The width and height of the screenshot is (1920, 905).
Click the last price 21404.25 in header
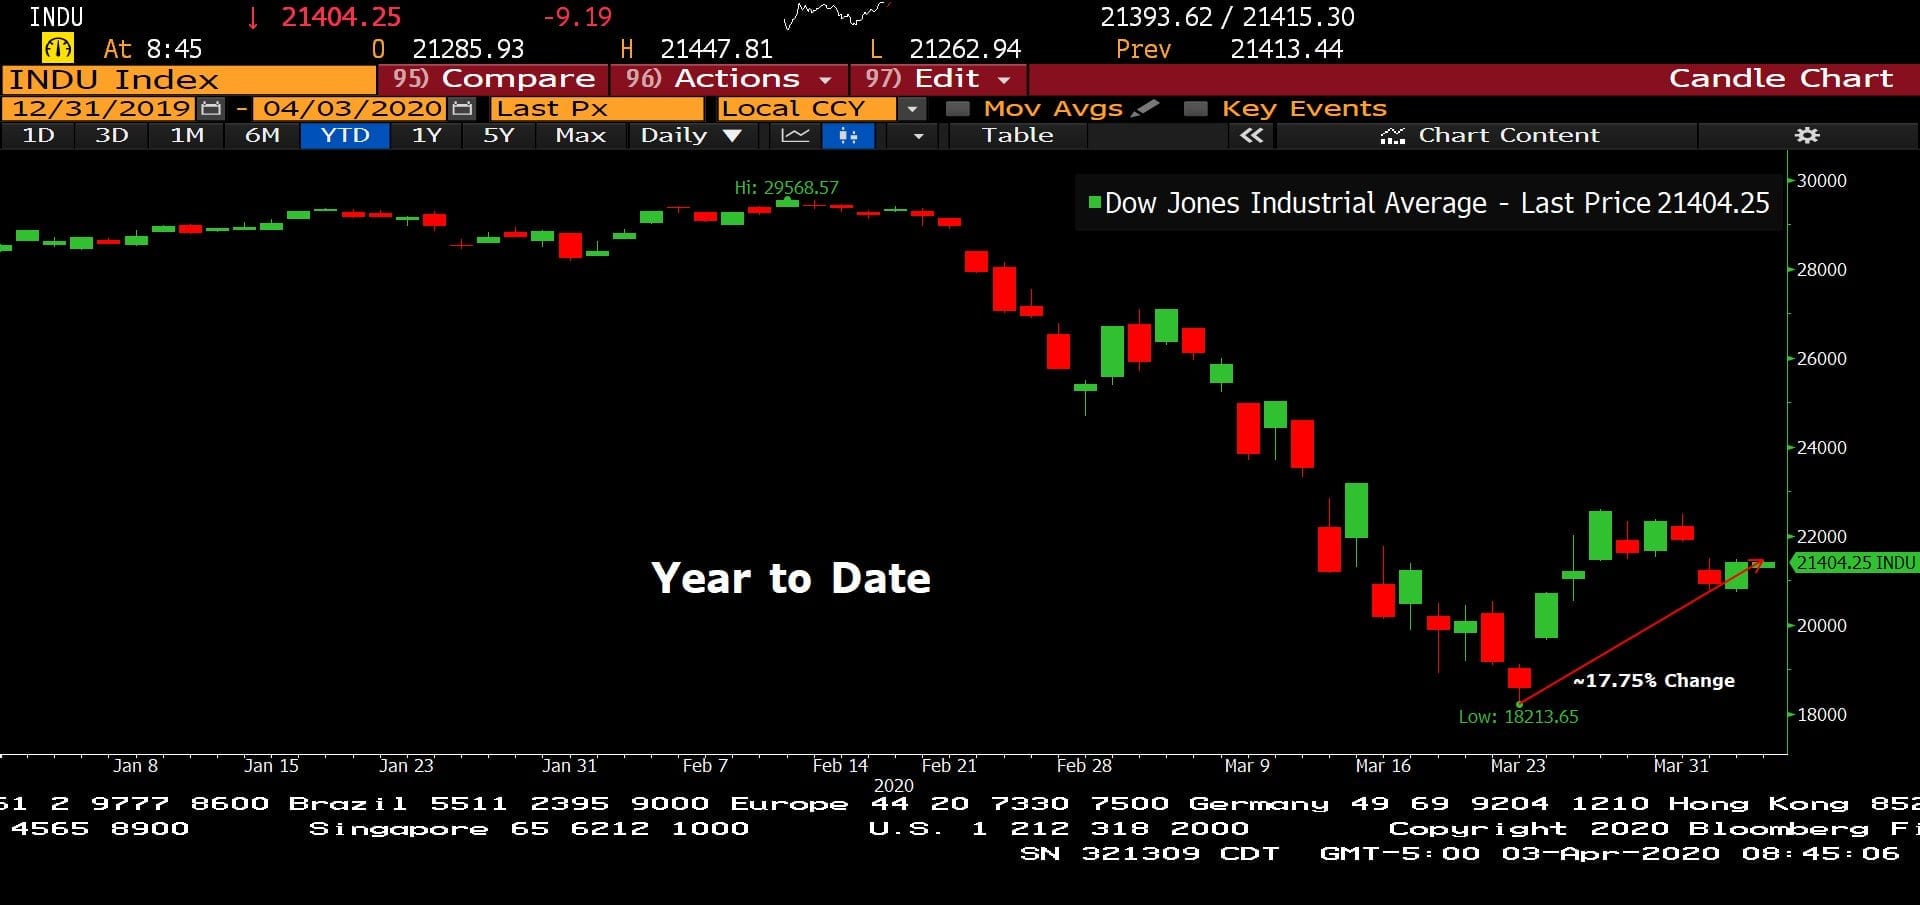[x=340, y=17]
